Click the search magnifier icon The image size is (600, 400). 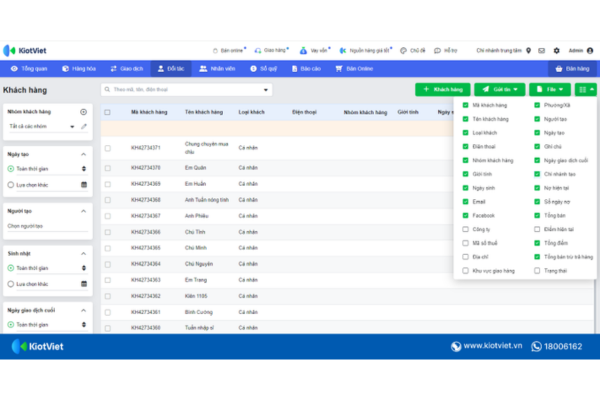point(107,90)
